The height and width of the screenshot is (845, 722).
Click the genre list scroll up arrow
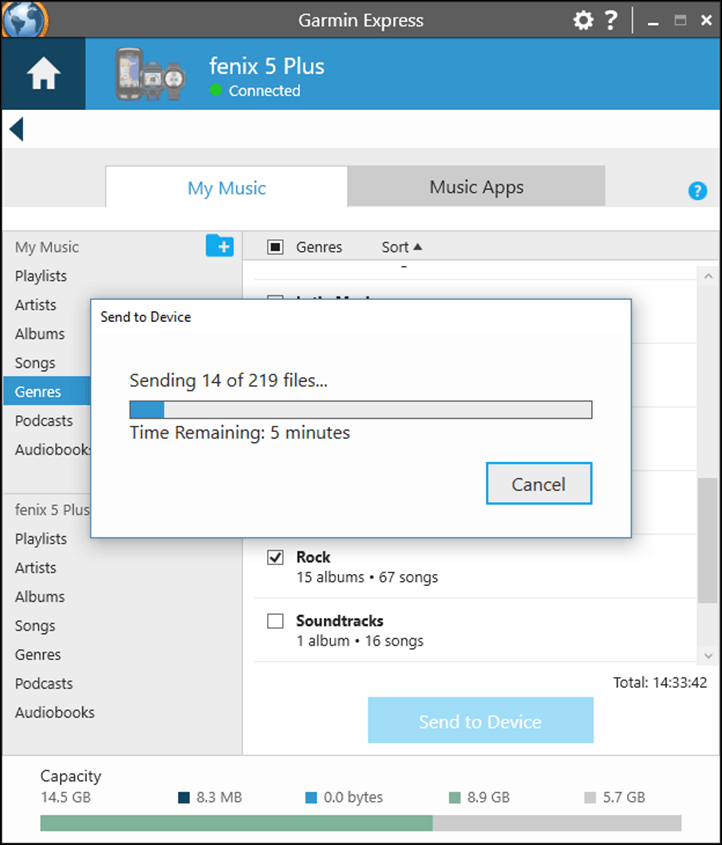(x=708, y=276)
